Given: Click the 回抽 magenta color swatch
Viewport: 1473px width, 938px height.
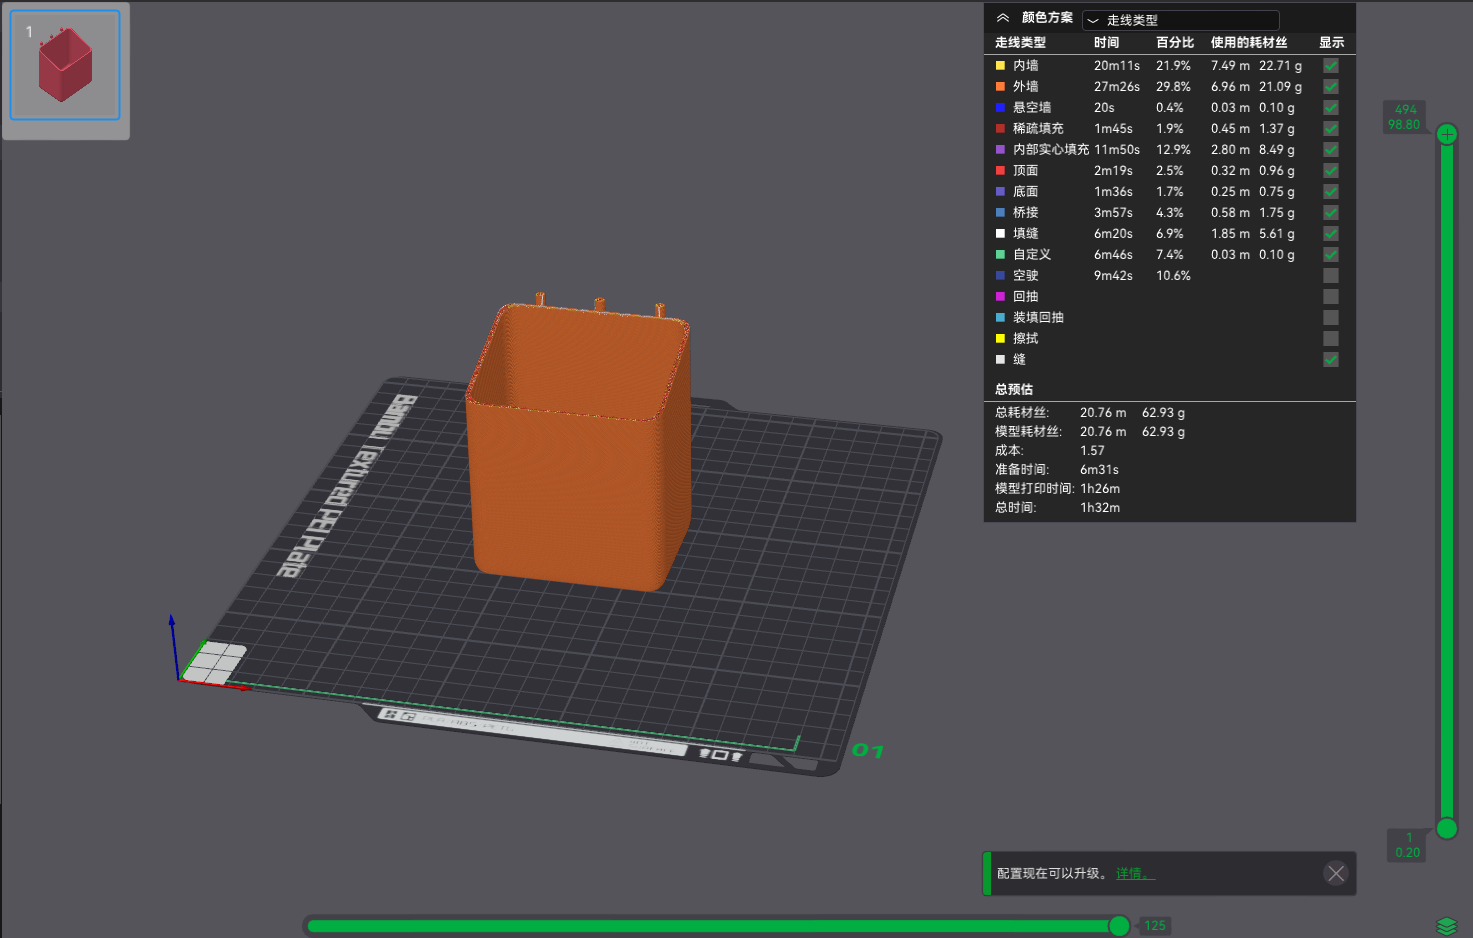Looking at the screenshot, I should (x=1000, y=296).
